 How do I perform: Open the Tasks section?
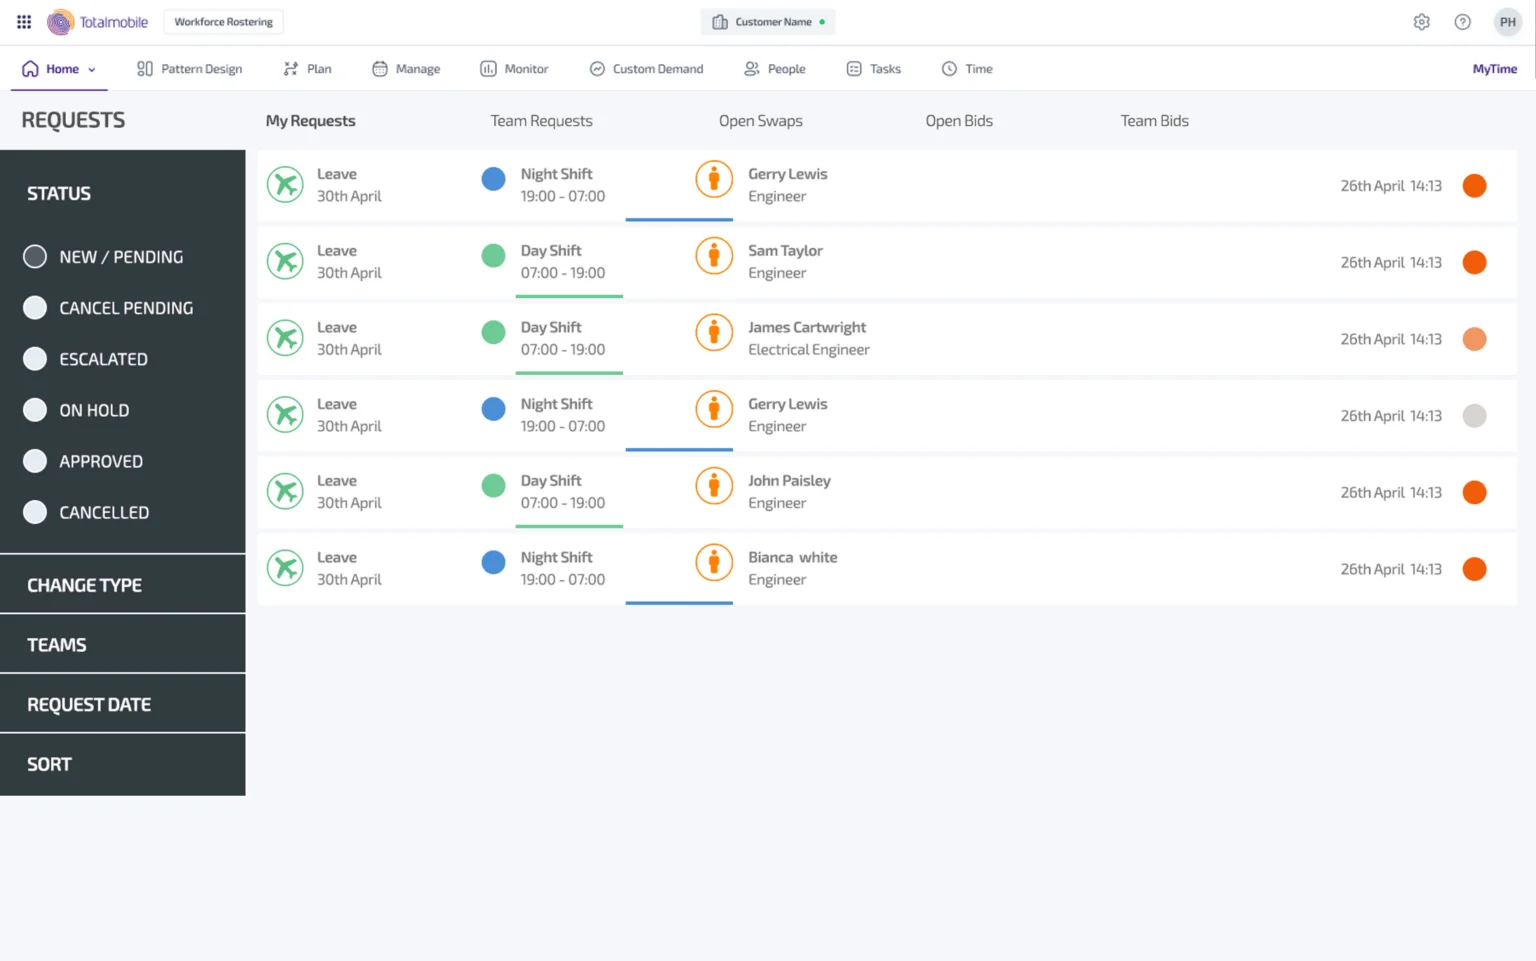(874, 69)
